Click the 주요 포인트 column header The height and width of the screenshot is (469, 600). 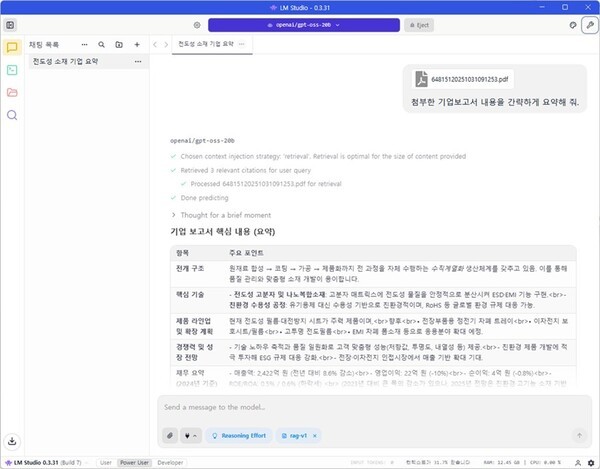point(246,253)
